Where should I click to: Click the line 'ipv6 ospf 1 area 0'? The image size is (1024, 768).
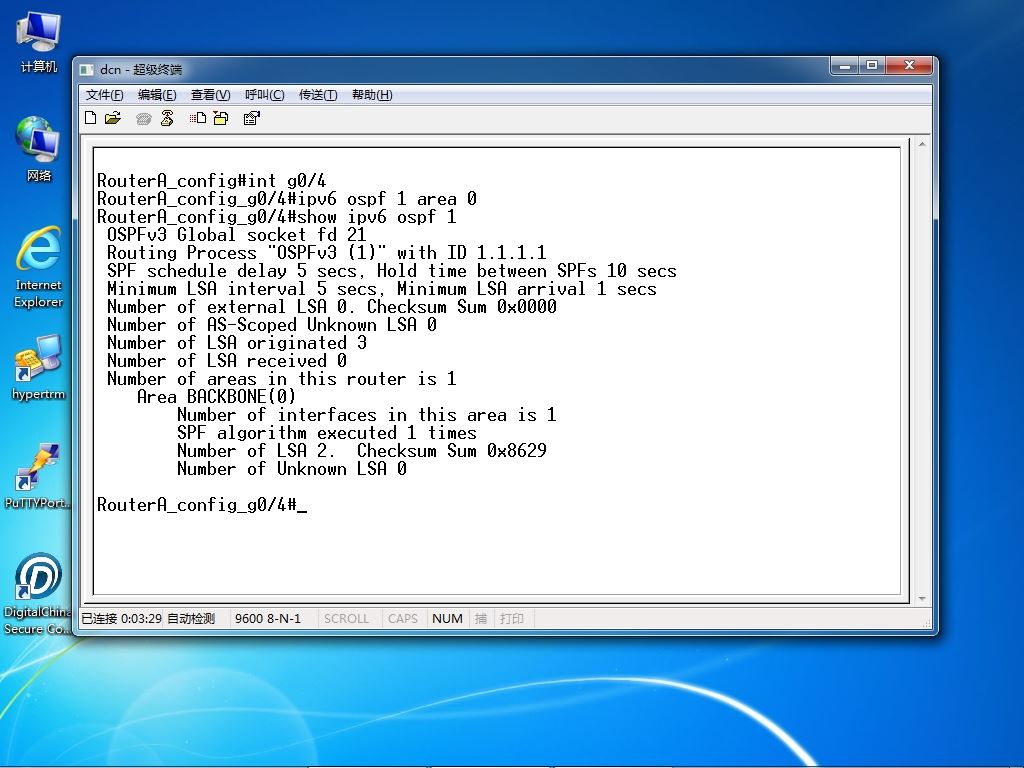pyautogui.click(x=287, y=199)
